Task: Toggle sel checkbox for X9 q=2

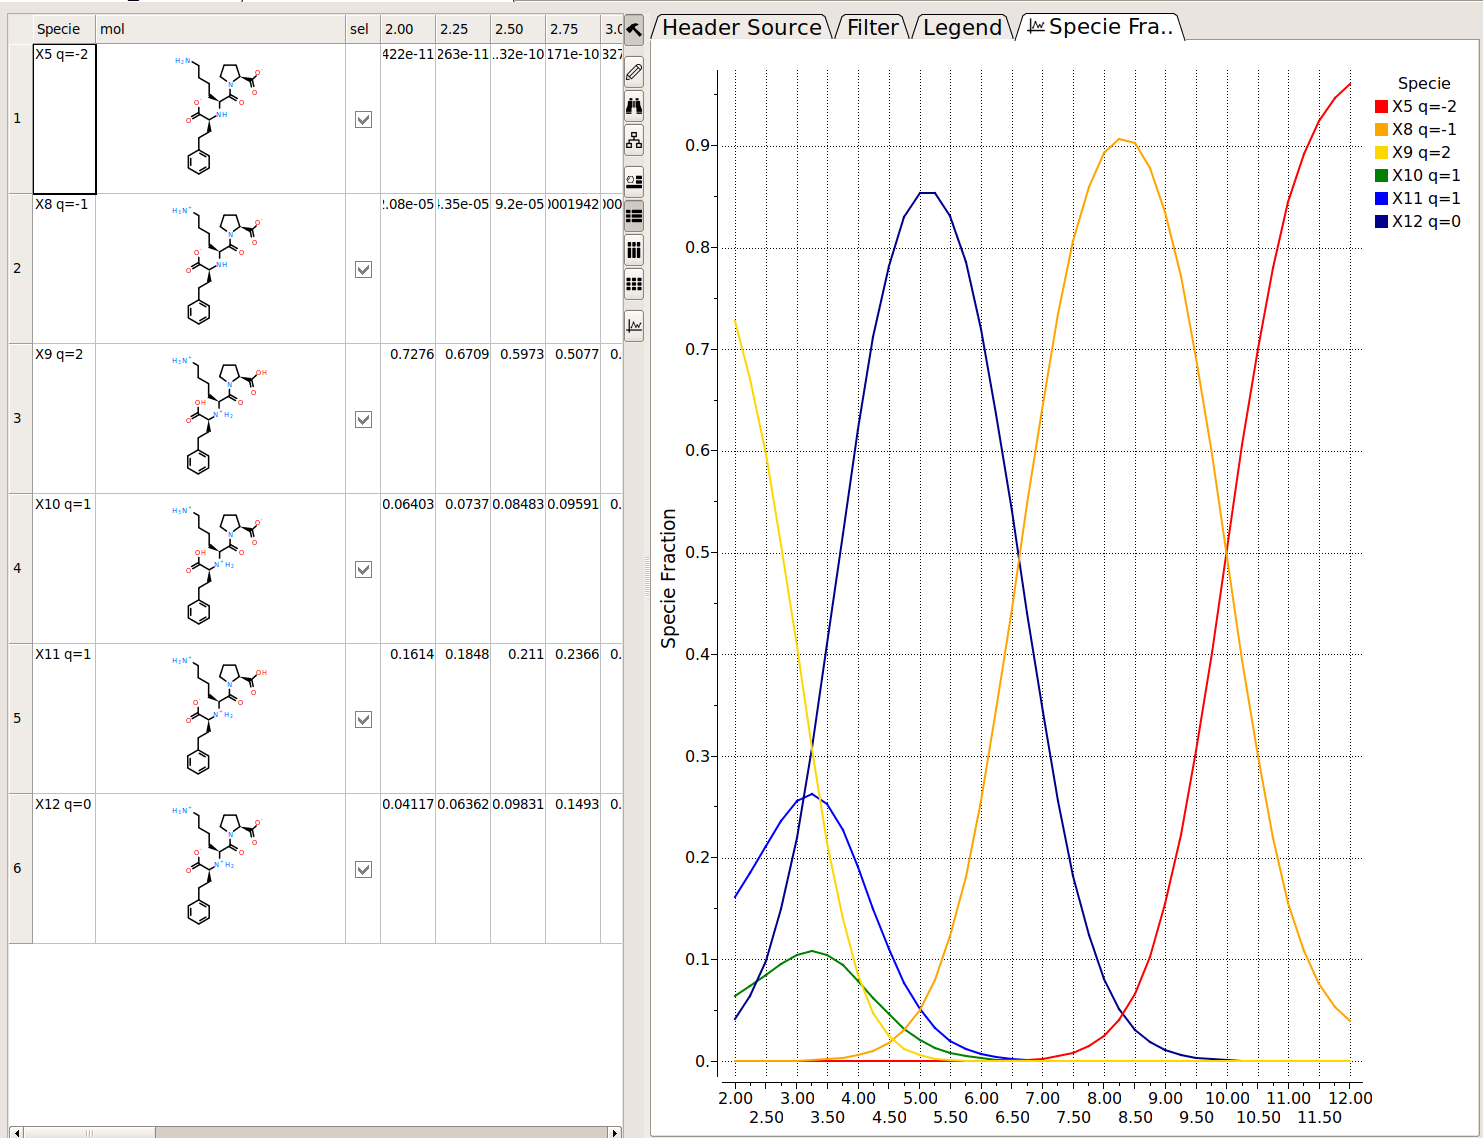Action: click(363, 419)
